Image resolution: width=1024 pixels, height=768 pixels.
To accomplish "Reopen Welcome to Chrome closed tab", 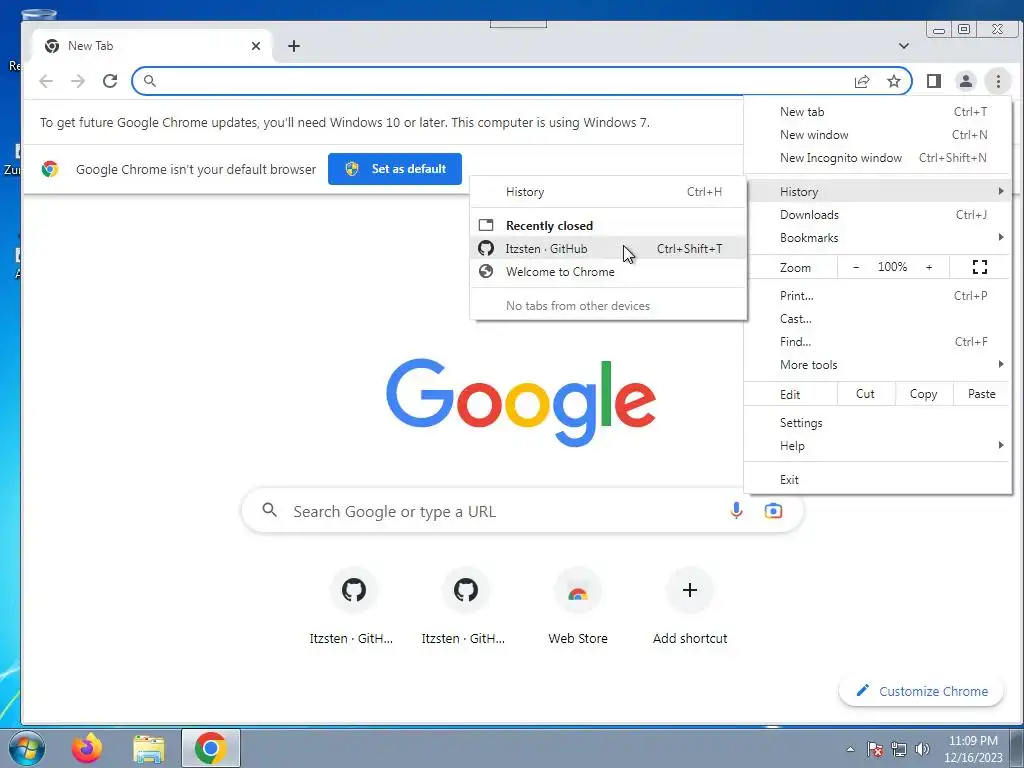I will [608, 272].
